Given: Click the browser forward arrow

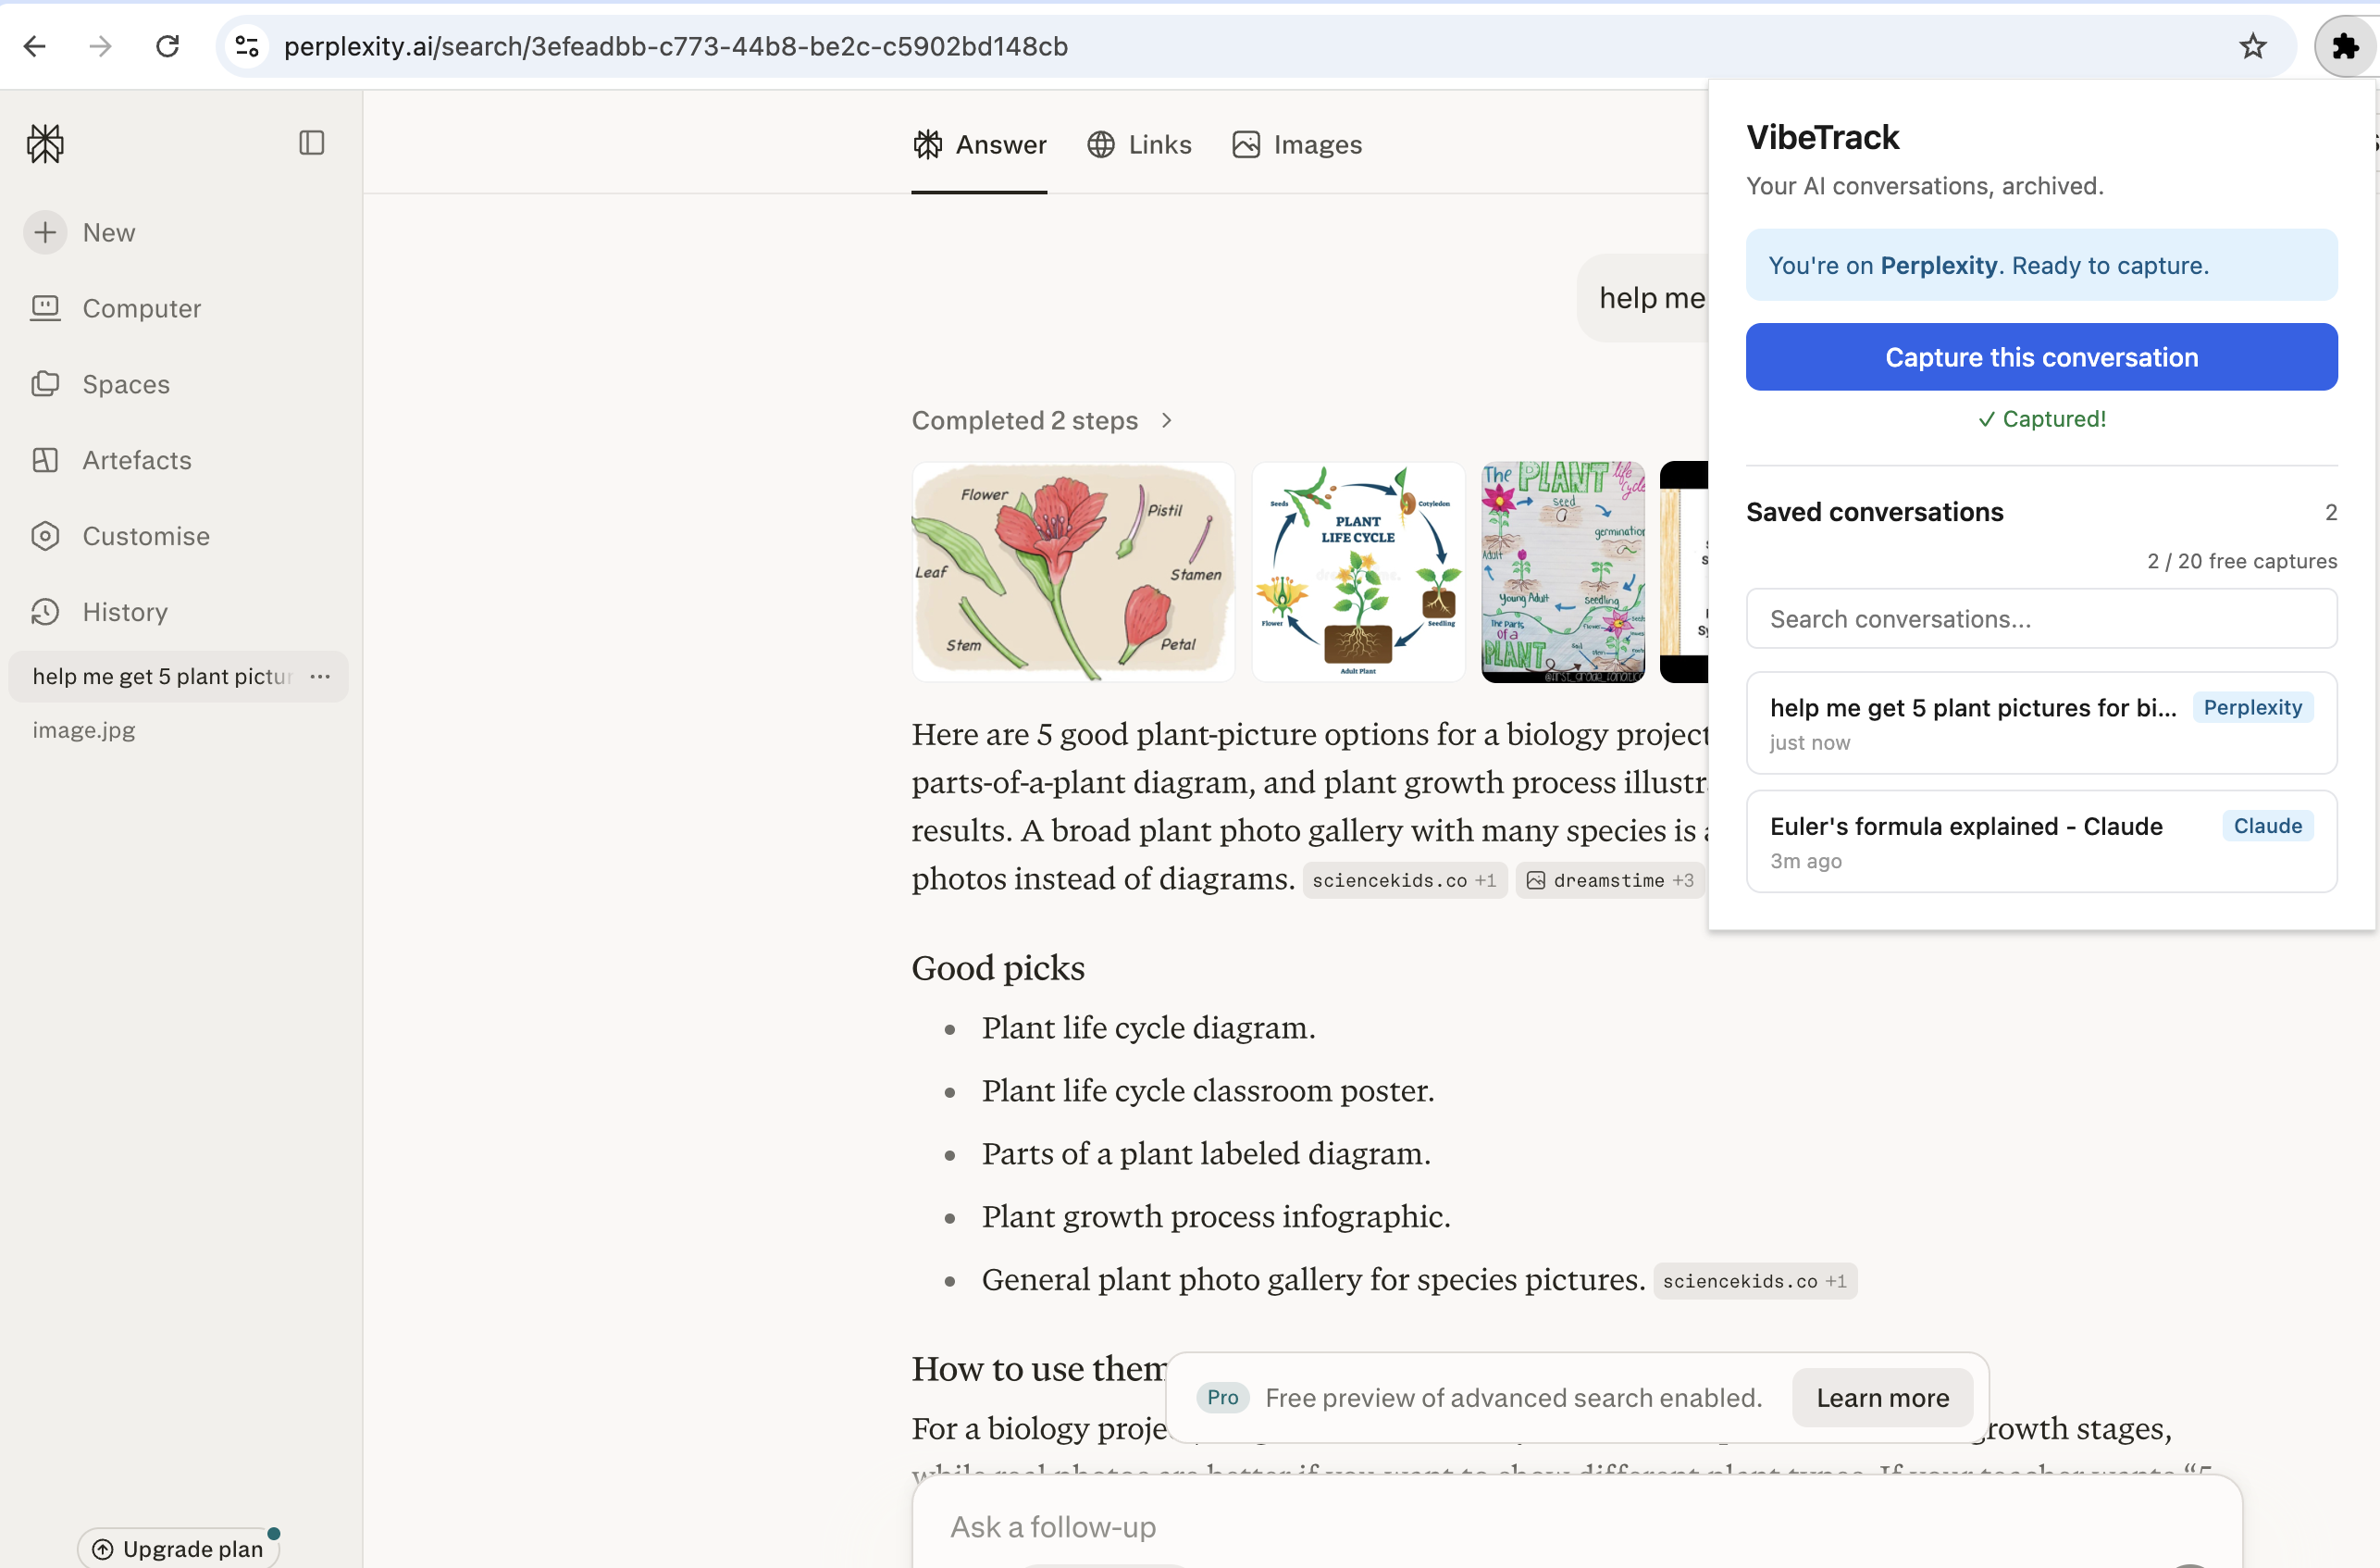Looking at the screenshot, I should click(100, 46).
